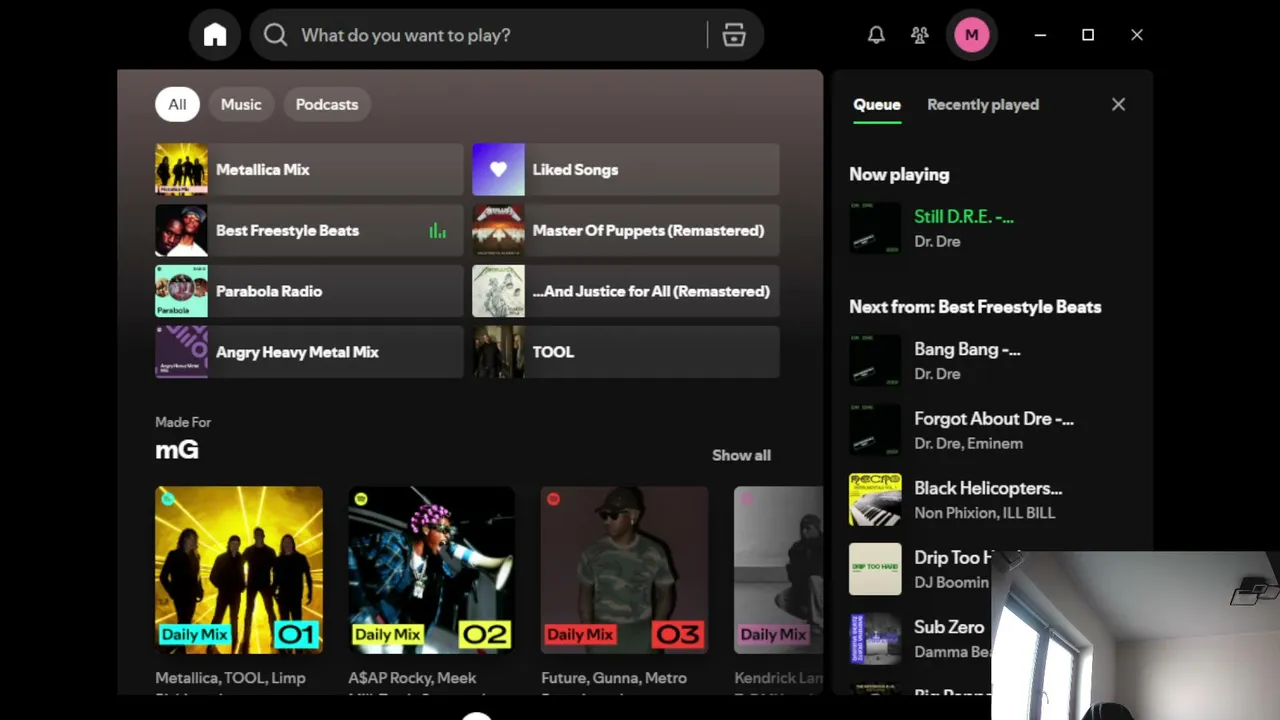Viewport: 1280px width, 720px height.
Task: Open the Metallica Mix shortcut
Action: (x=309, y=169)
